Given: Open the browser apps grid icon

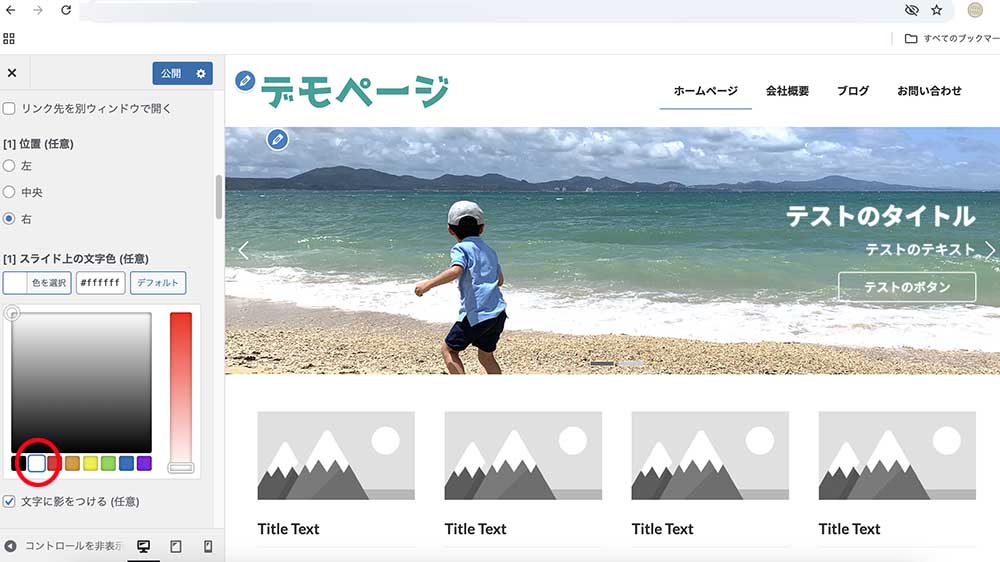Looking at the screenshot, I should point(9,39).
